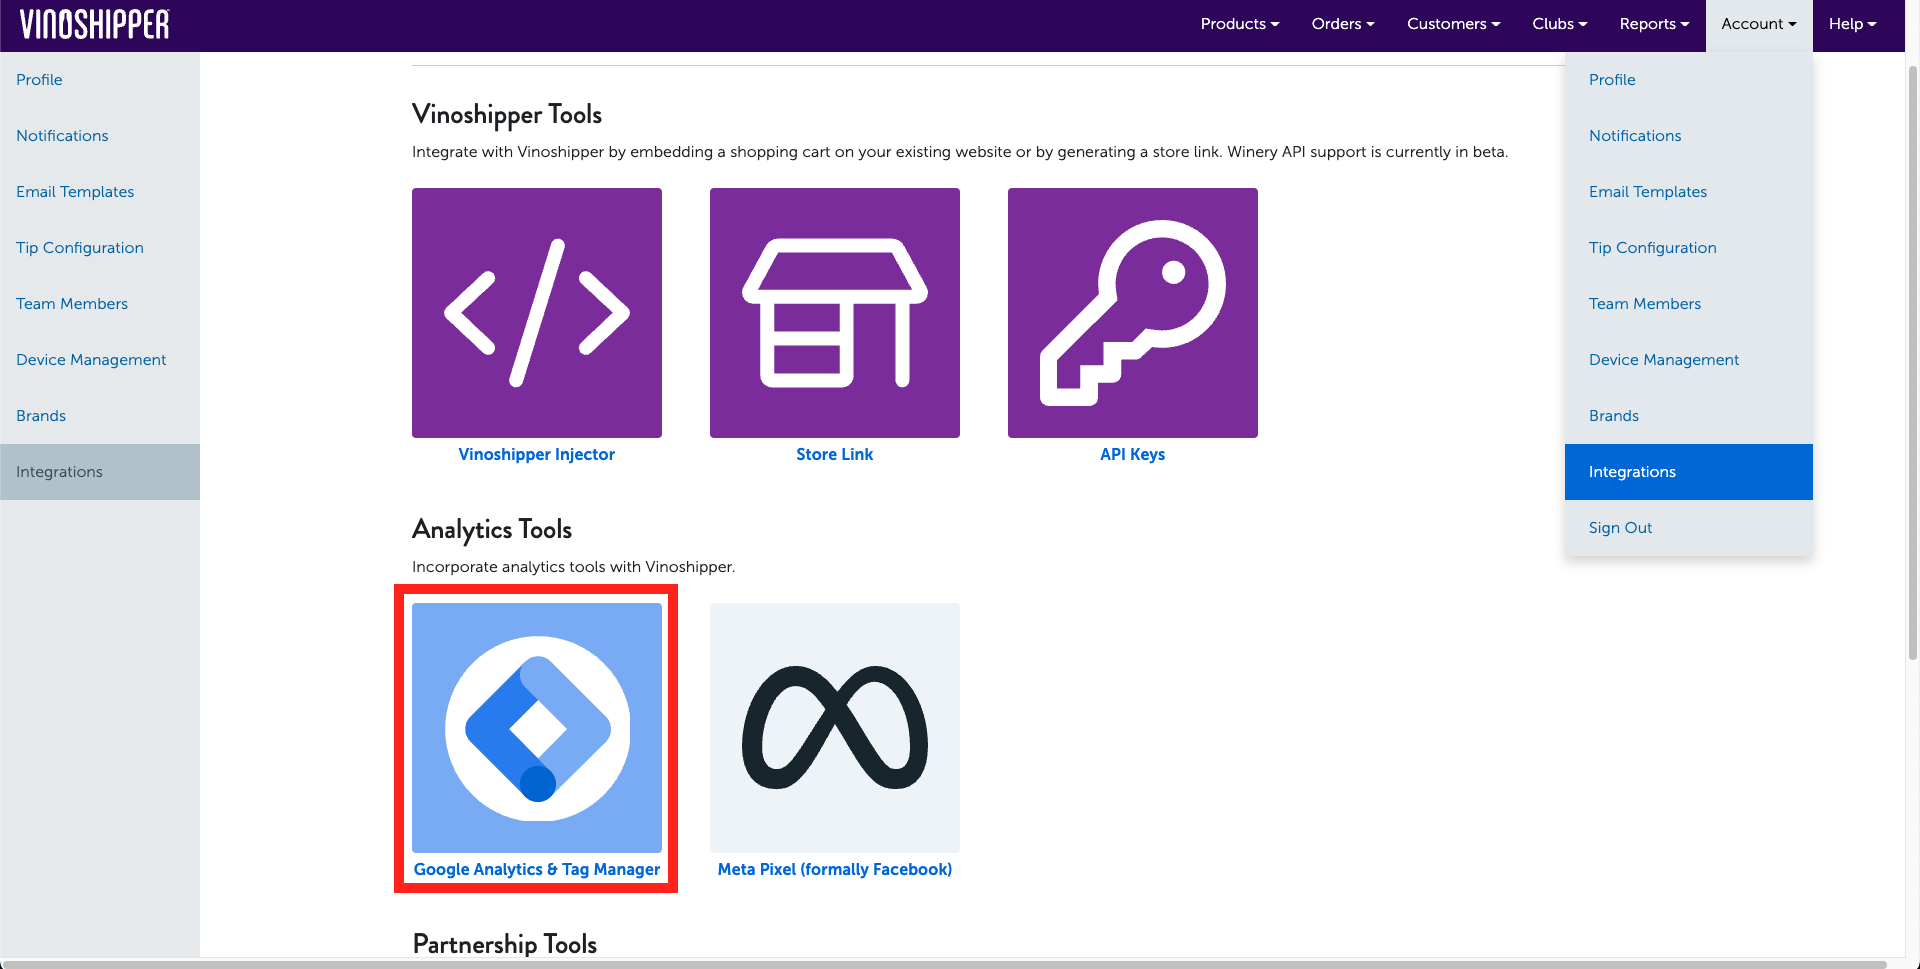Click Meta Pixel (formally Facebook) link
Image resolution: width=1920 pixels, height=969 pixels.
coord(835,869)
